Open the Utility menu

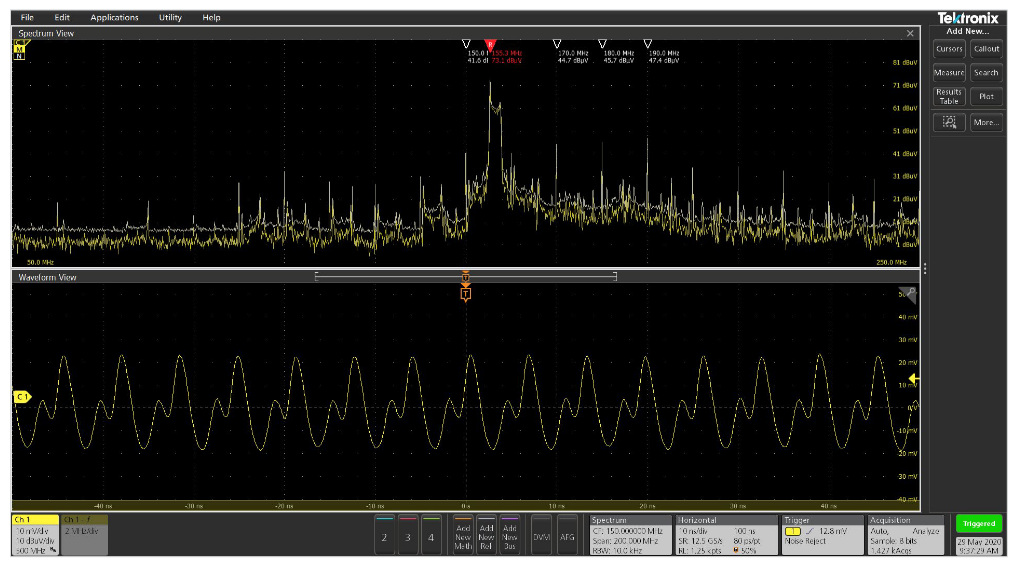point(171,18)
